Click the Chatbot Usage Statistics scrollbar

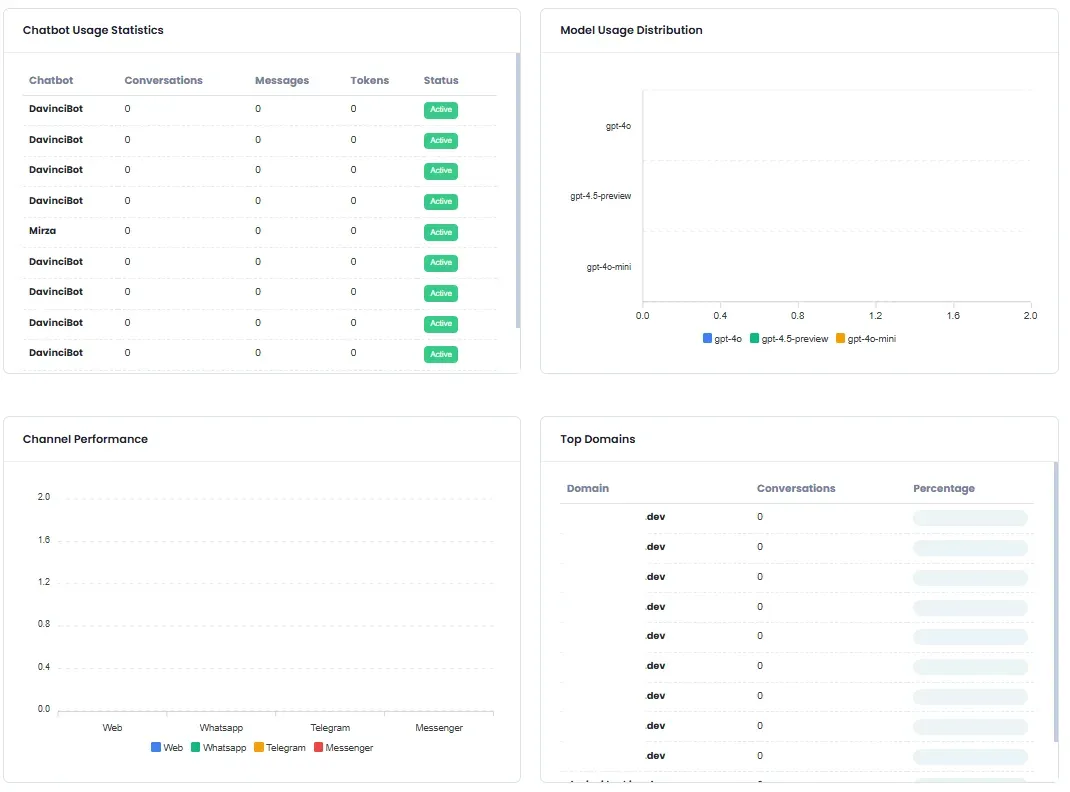tap(518, 191)
